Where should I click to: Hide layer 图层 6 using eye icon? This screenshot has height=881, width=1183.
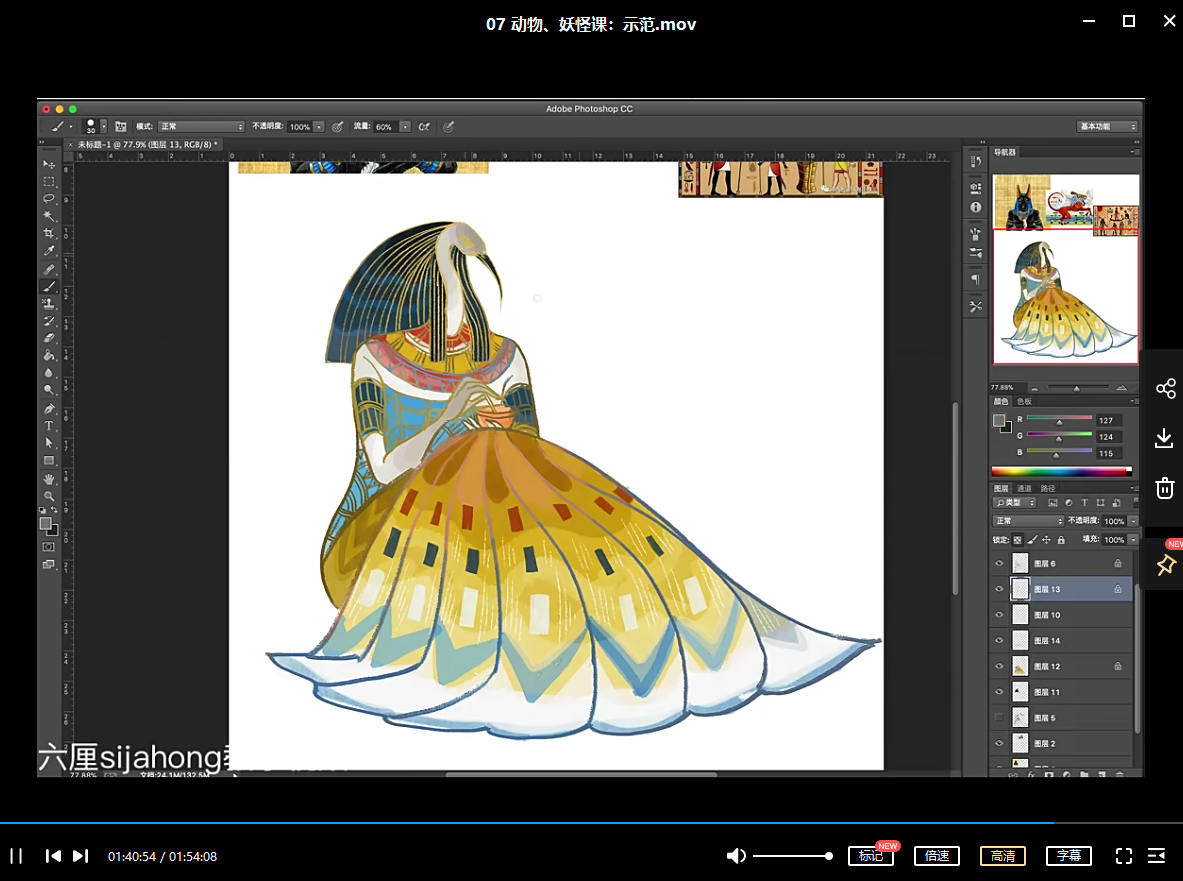pos(999,564)
